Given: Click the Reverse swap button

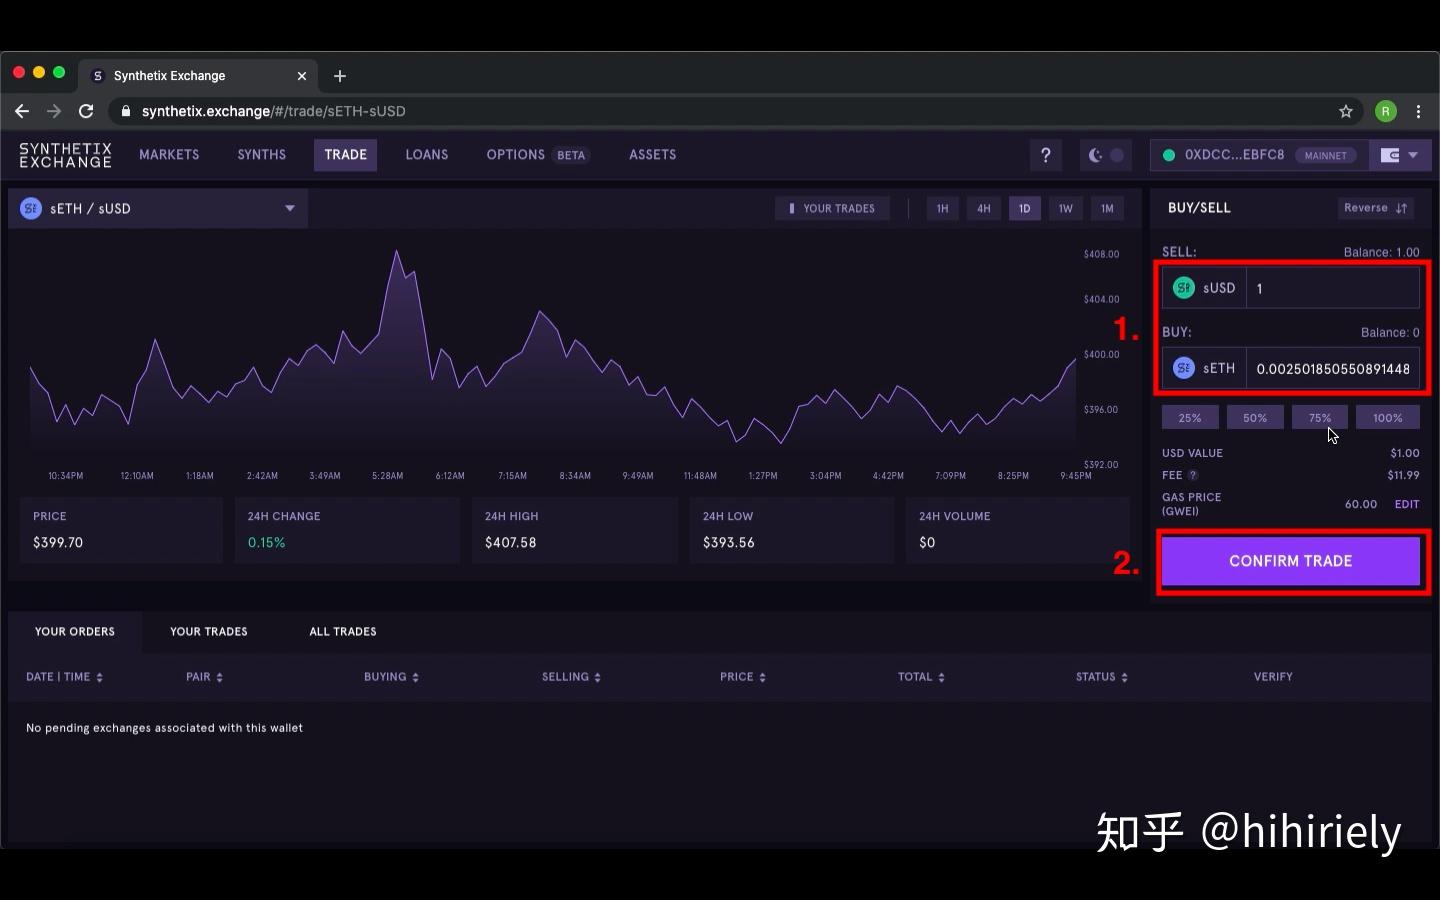Looking at the screenshot, I should [1376, 208].
